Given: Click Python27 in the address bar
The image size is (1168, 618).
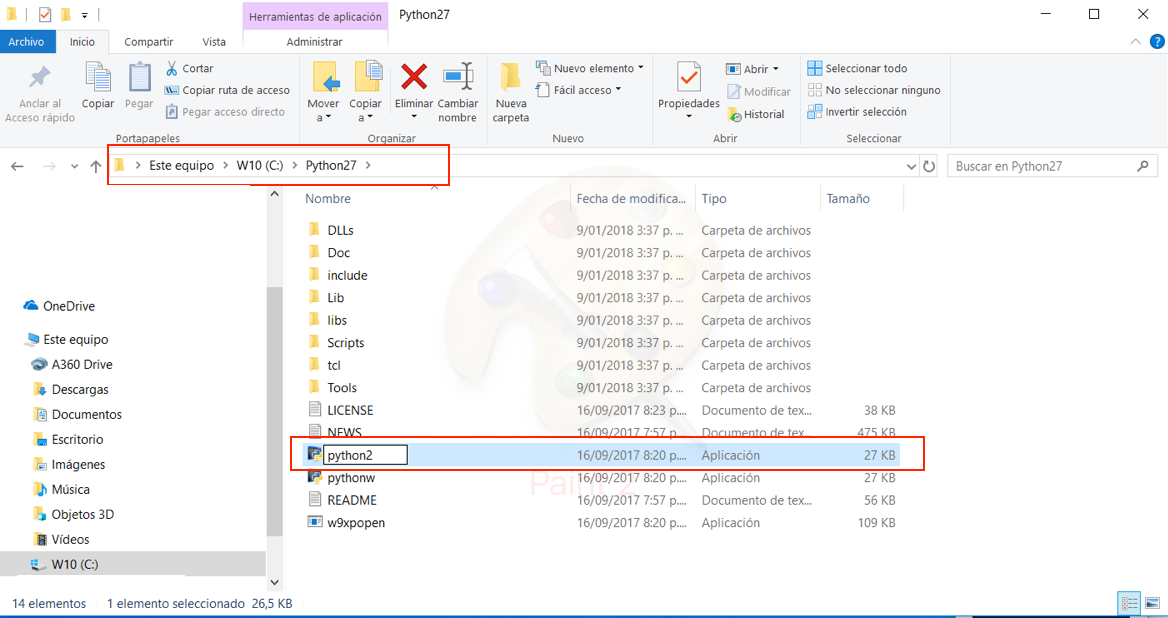Looking at the screenshot, I should (331, 165).
